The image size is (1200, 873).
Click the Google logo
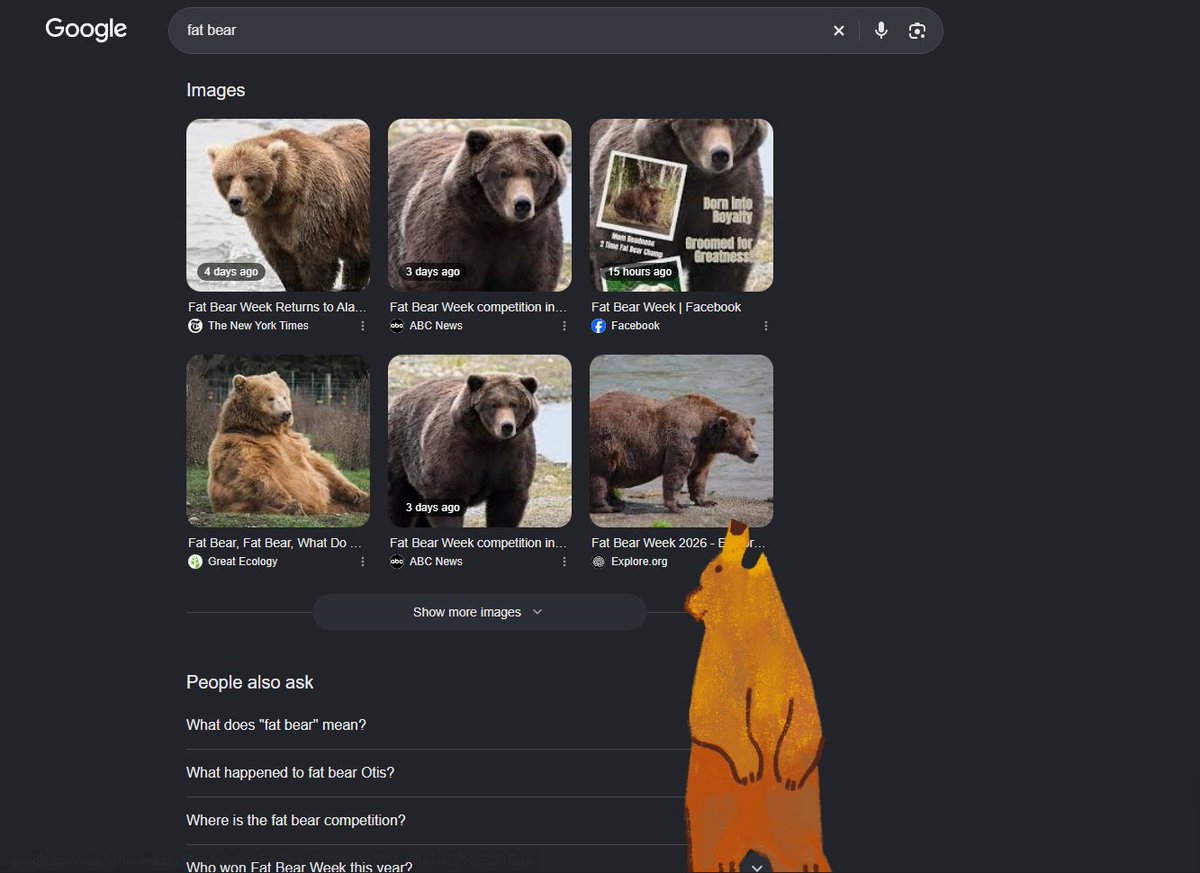86,30
